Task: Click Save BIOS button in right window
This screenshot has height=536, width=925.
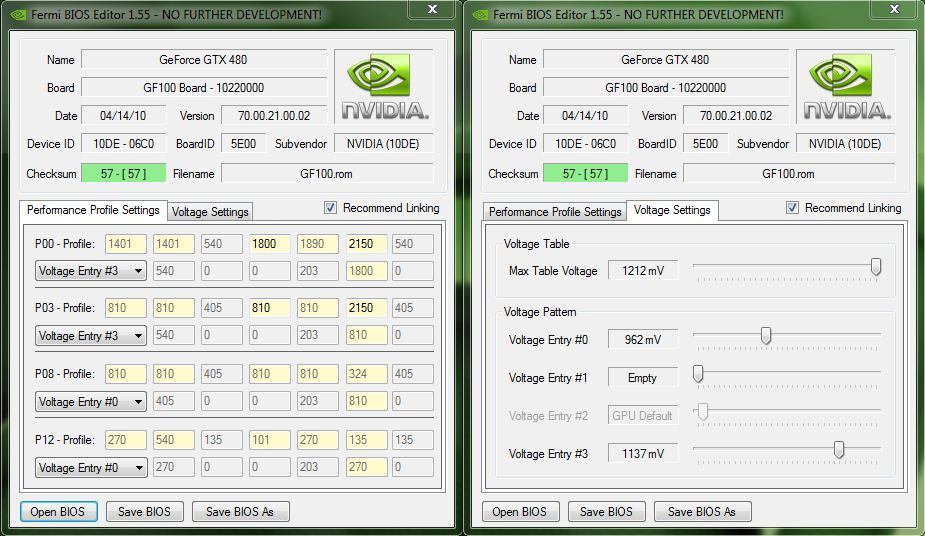Action: 606,511
